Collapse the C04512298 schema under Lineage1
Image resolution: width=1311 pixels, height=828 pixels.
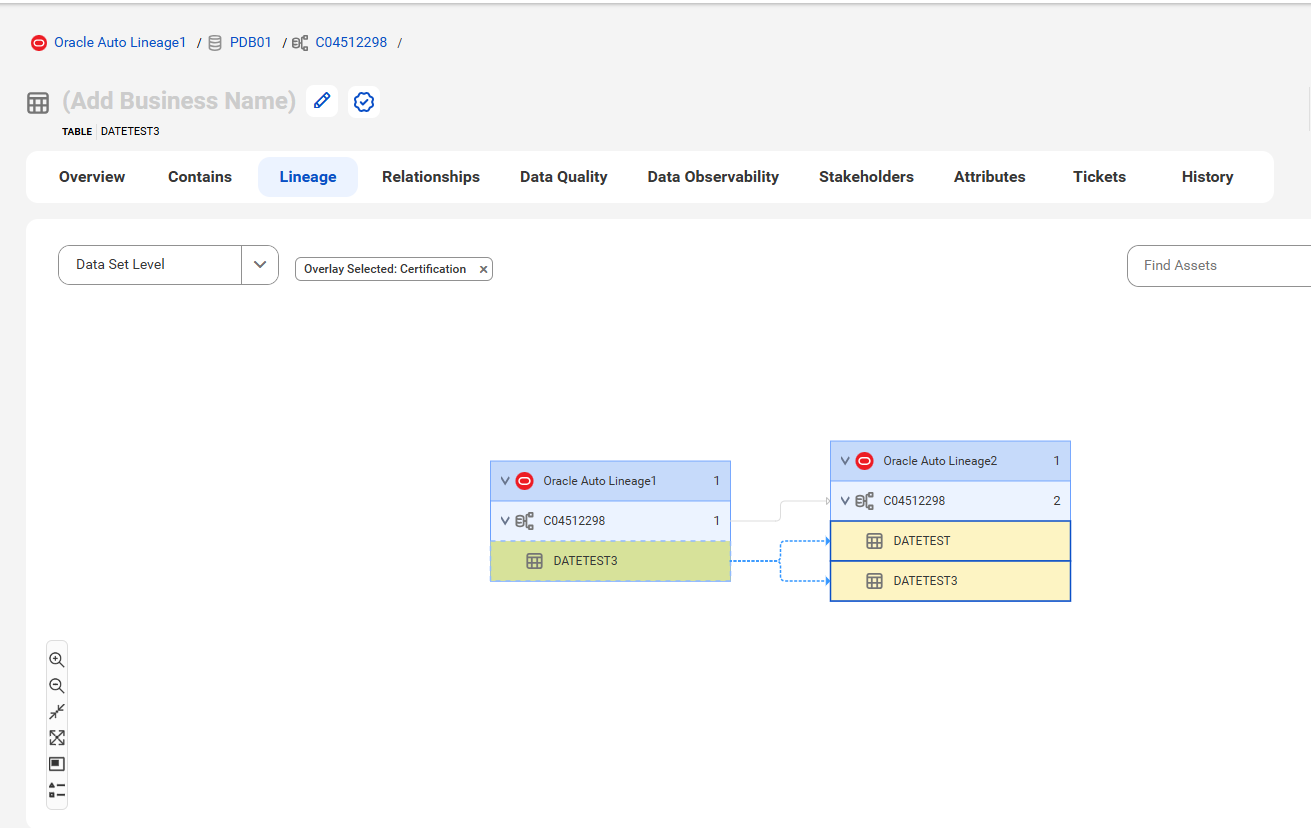pyautogui.click(x=505, y=521)
